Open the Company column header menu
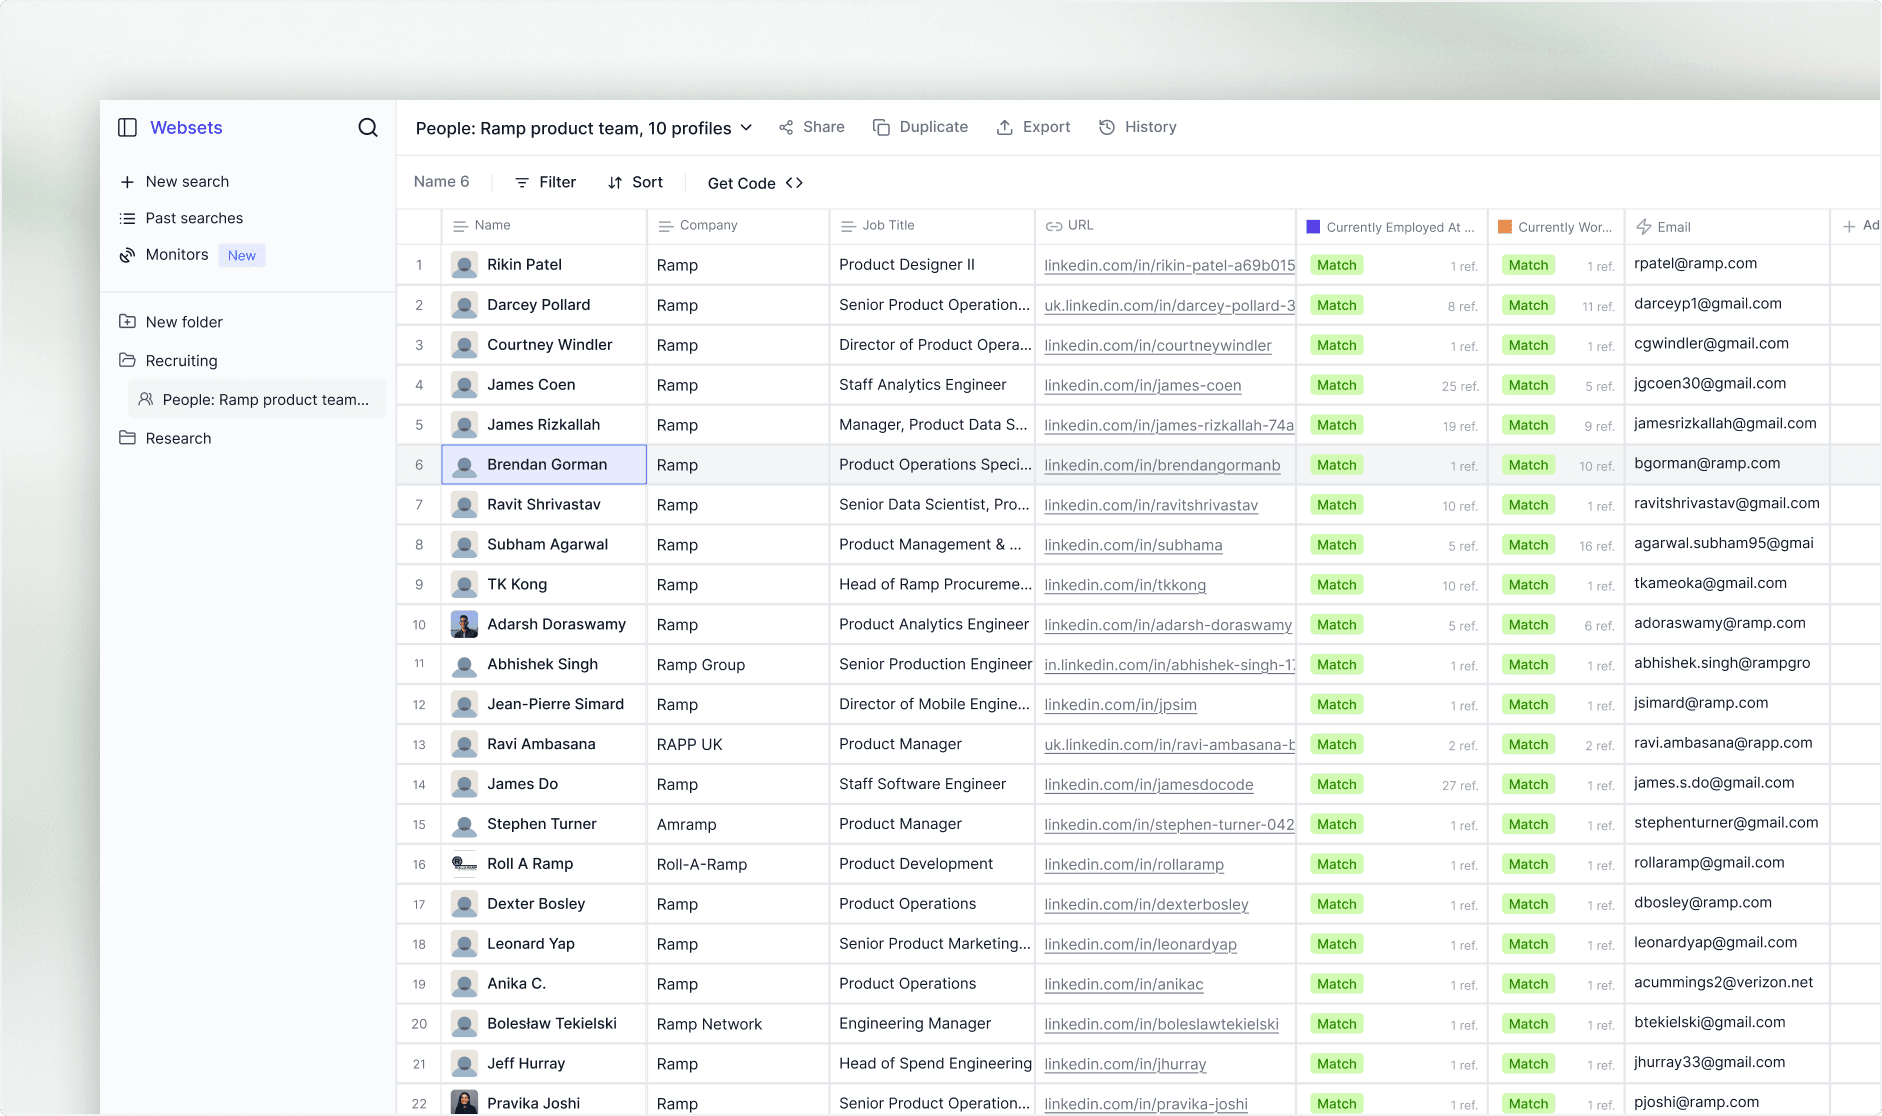Viewport: 1882px width, 1116px height. click(x=738, y=226)
